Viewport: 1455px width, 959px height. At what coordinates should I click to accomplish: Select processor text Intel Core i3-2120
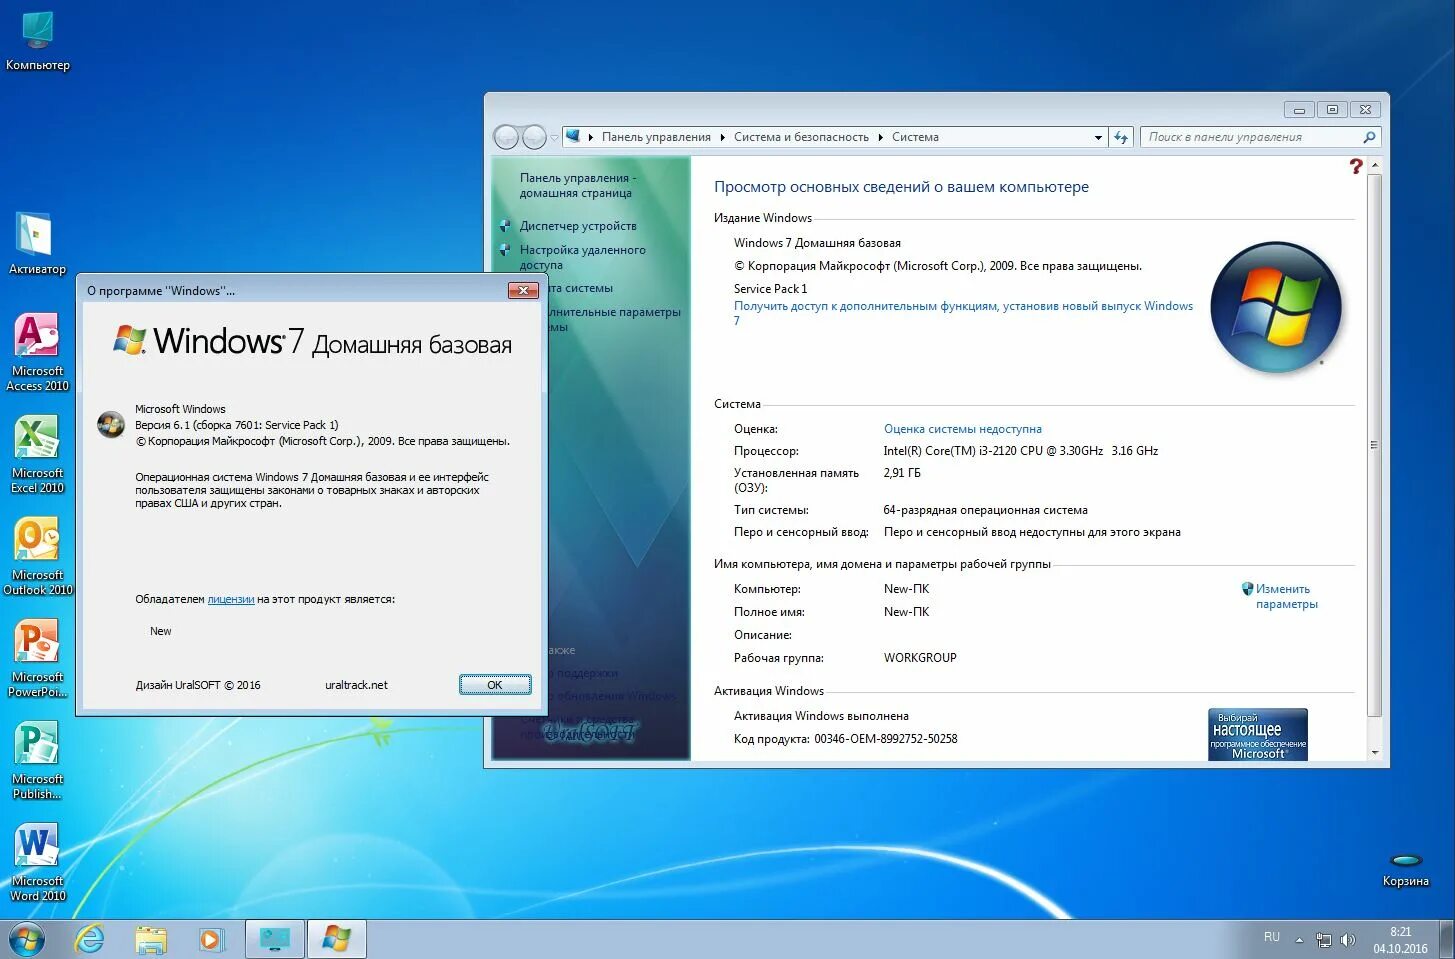(x=1020, y=451)
